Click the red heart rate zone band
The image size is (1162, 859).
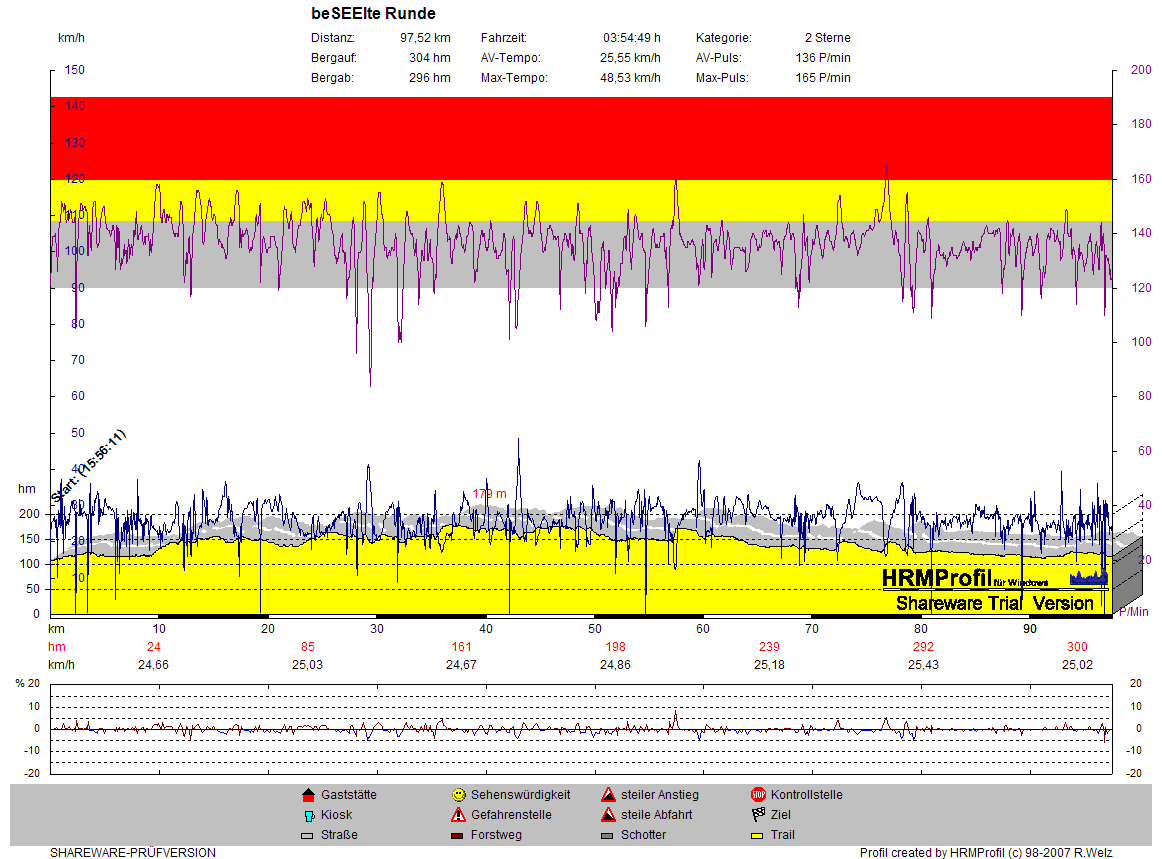(580, 138)
